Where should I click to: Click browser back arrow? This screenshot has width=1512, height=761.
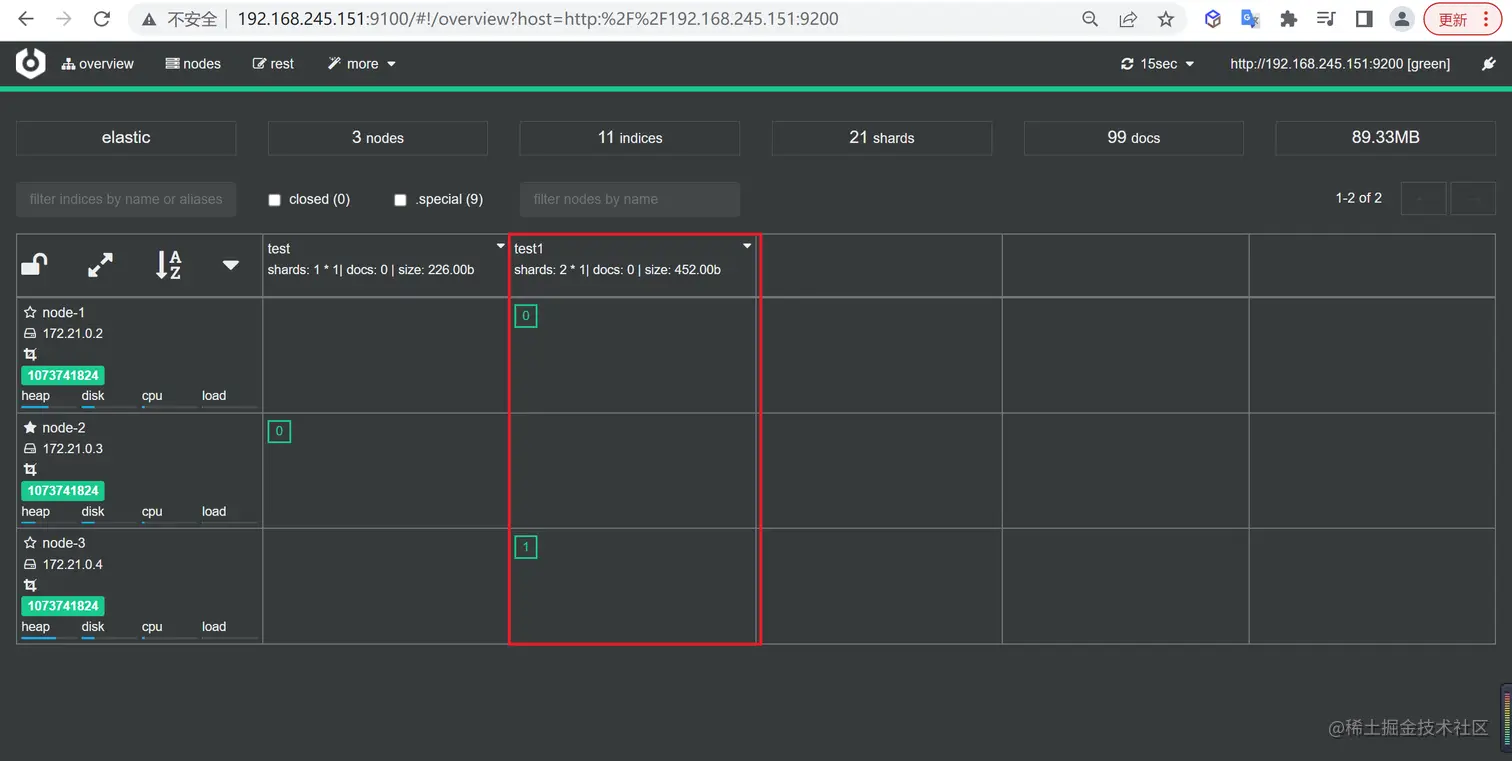[26, 19]
